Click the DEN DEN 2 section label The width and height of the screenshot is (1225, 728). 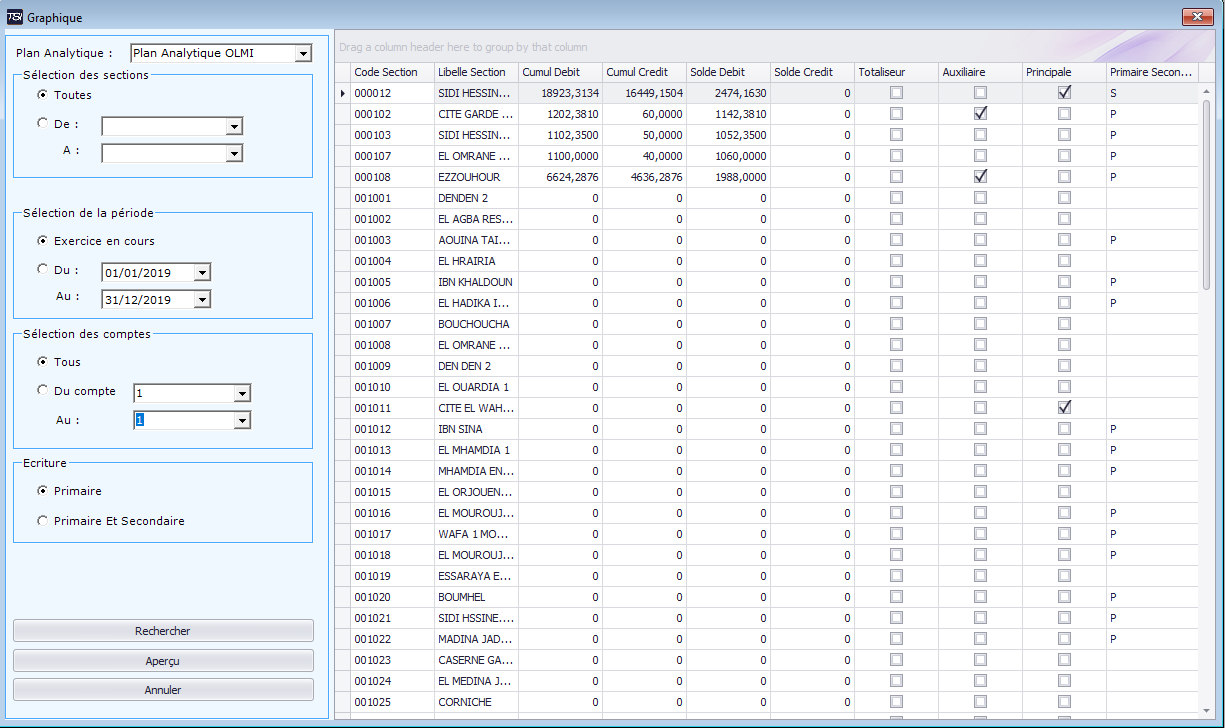(x=464, y=366)
